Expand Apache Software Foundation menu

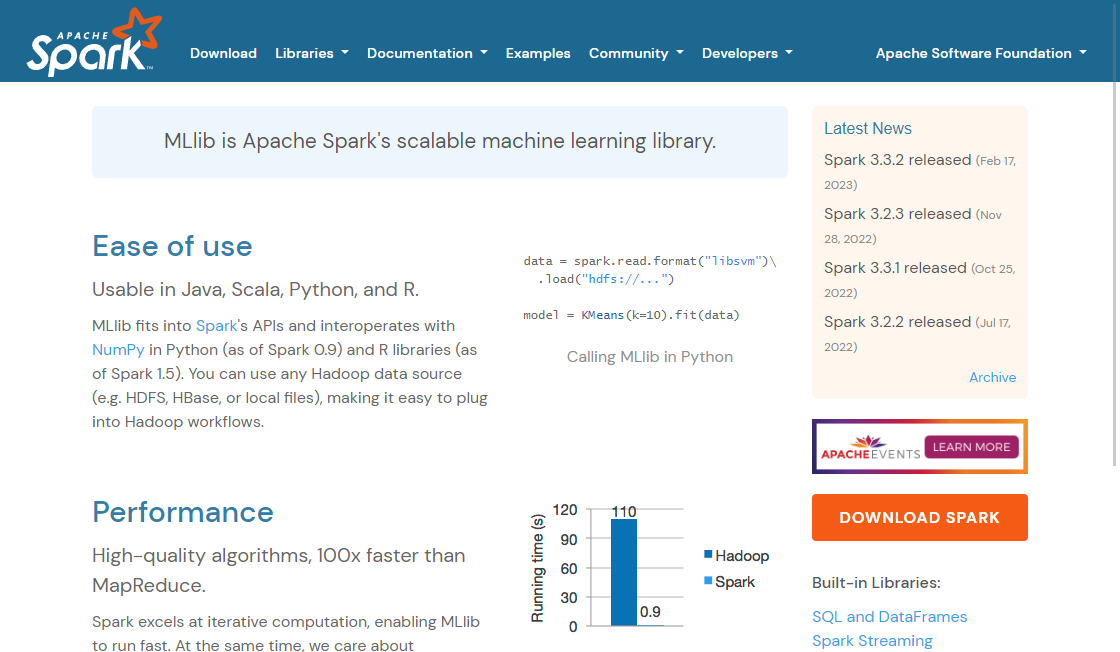coord(980,53)
